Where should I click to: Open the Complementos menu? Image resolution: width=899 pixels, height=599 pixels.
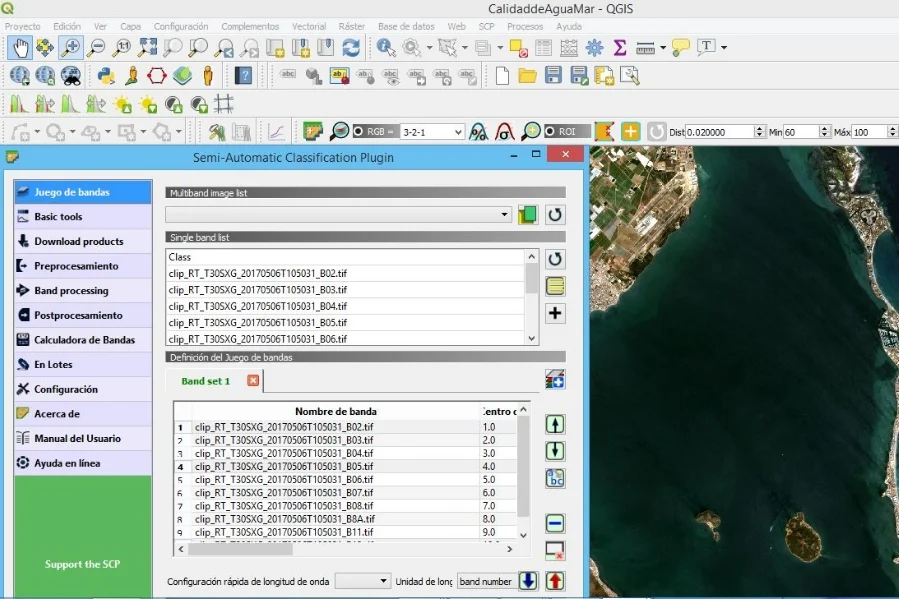click(x=250, y=26)
